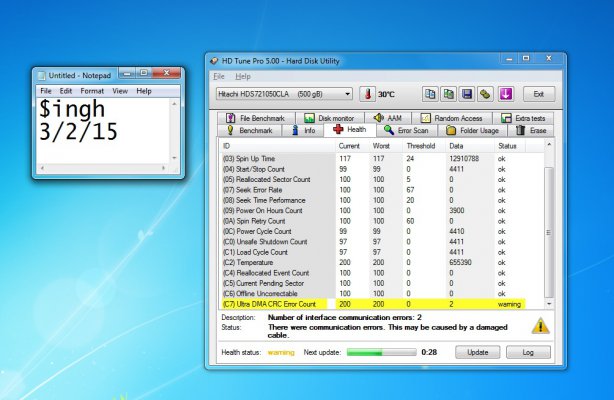Open HD Tune Help menu
Screen dimensions: 614x400
(x=243, y=76)
